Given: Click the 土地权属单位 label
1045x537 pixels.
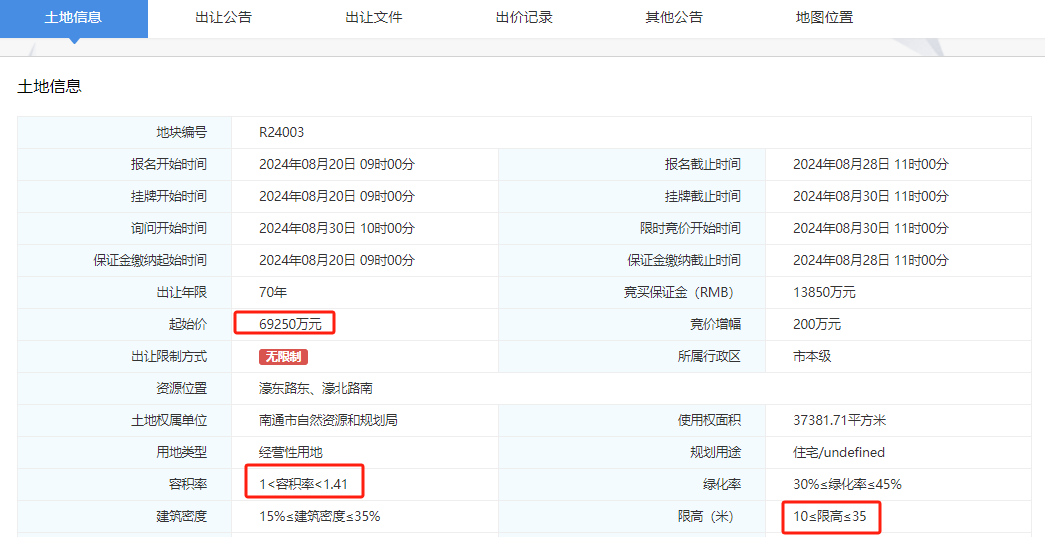Looking at the screenshot, I should [x=169, y=420].
